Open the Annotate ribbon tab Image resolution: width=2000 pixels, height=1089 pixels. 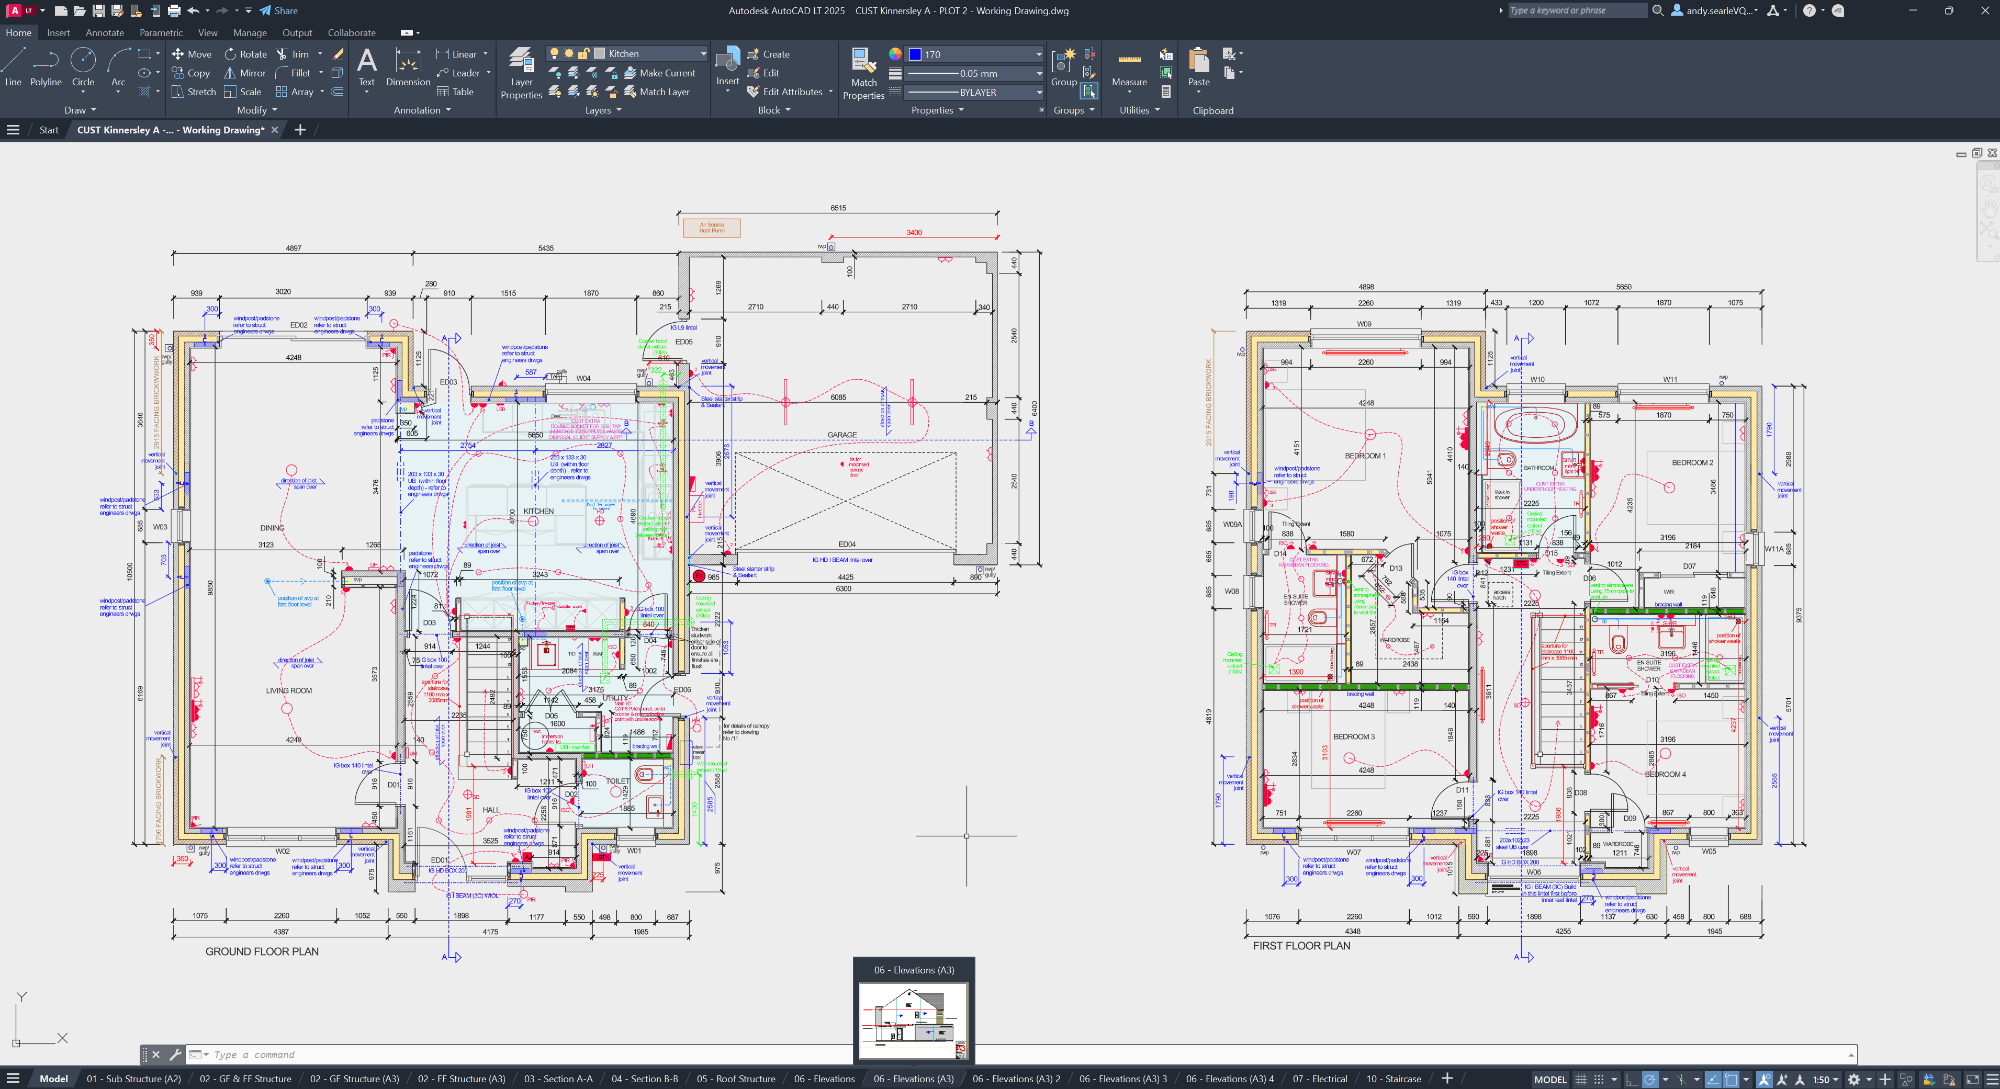105,33
